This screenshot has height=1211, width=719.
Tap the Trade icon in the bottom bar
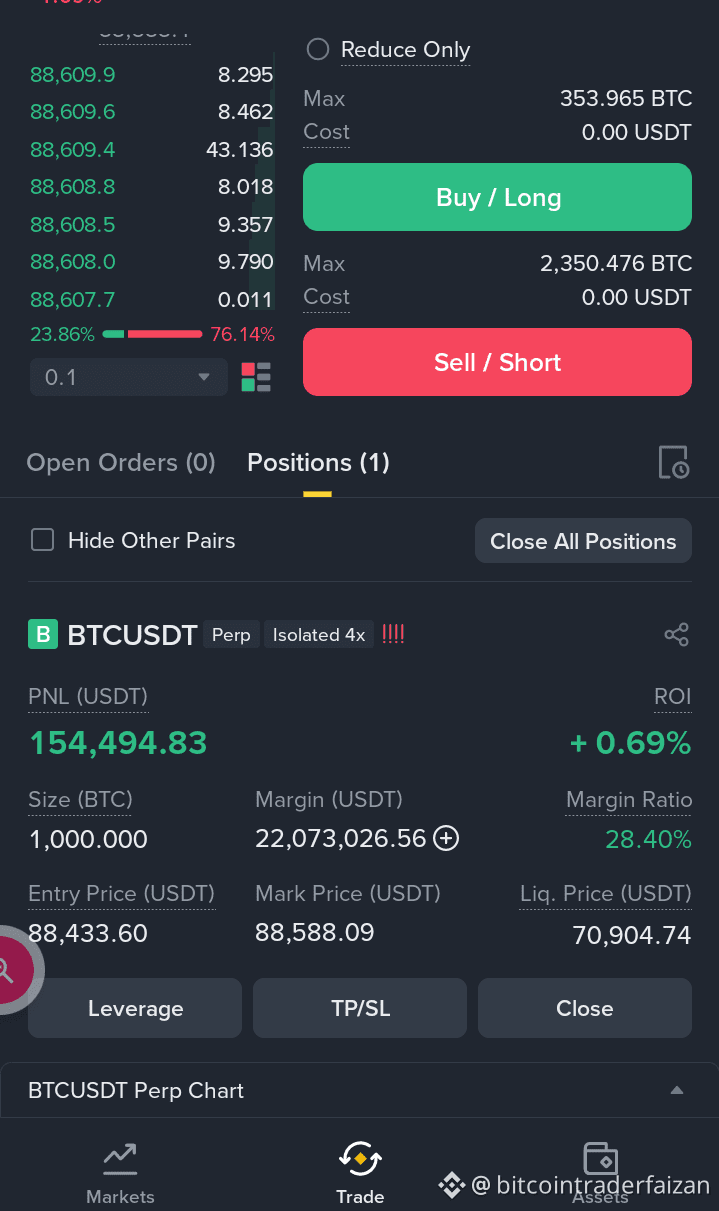[x=360, y=1159]
